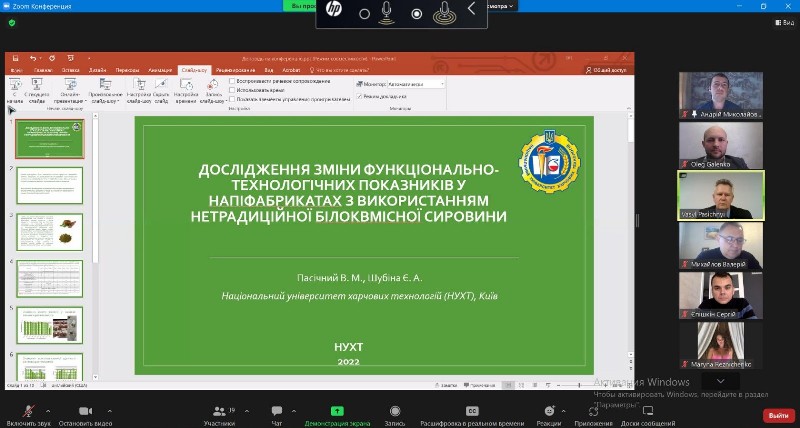Click Что вы хотите сделать search field
The image size is (800, 428).
click(339, 70)
